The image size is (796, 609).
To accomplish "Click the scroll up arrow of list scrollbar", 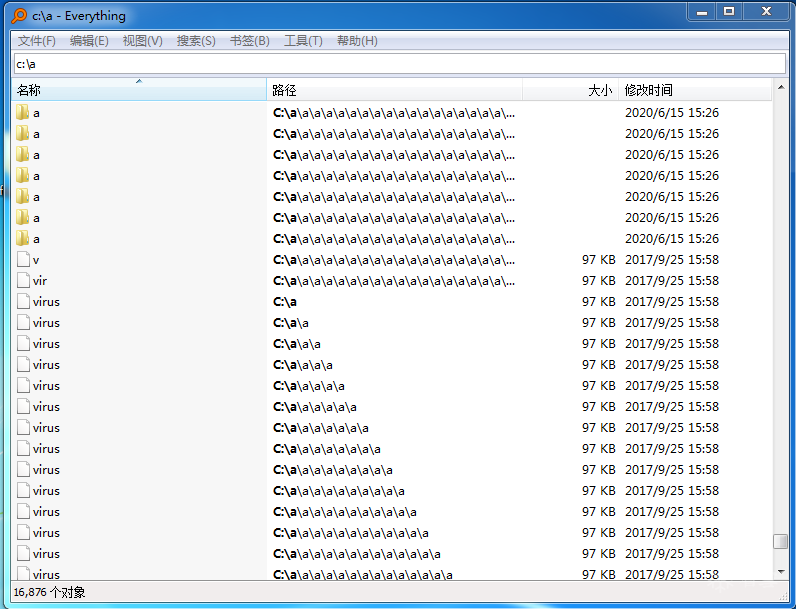I will [781, 88].
